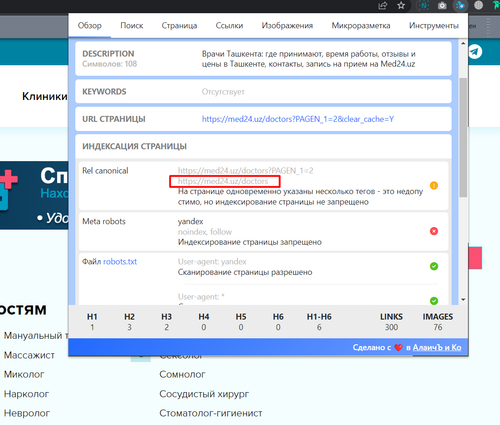Click 'Сканирование страницы разрешено' text

pyautogui.click(x=245, y=272)
